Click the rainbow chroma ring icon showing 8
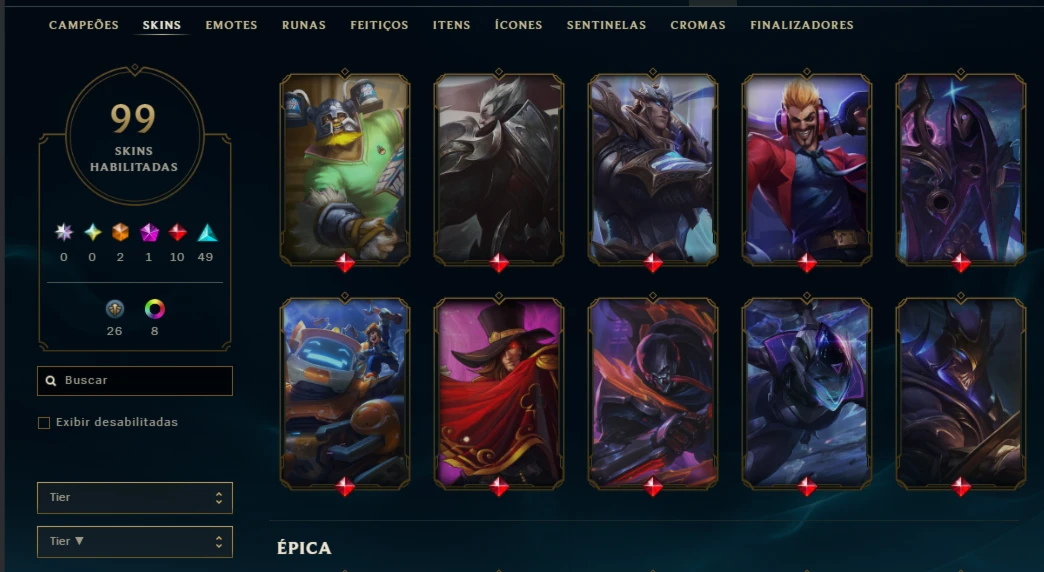Viewport: 1044px width, 572px height. tap(154, 309)
